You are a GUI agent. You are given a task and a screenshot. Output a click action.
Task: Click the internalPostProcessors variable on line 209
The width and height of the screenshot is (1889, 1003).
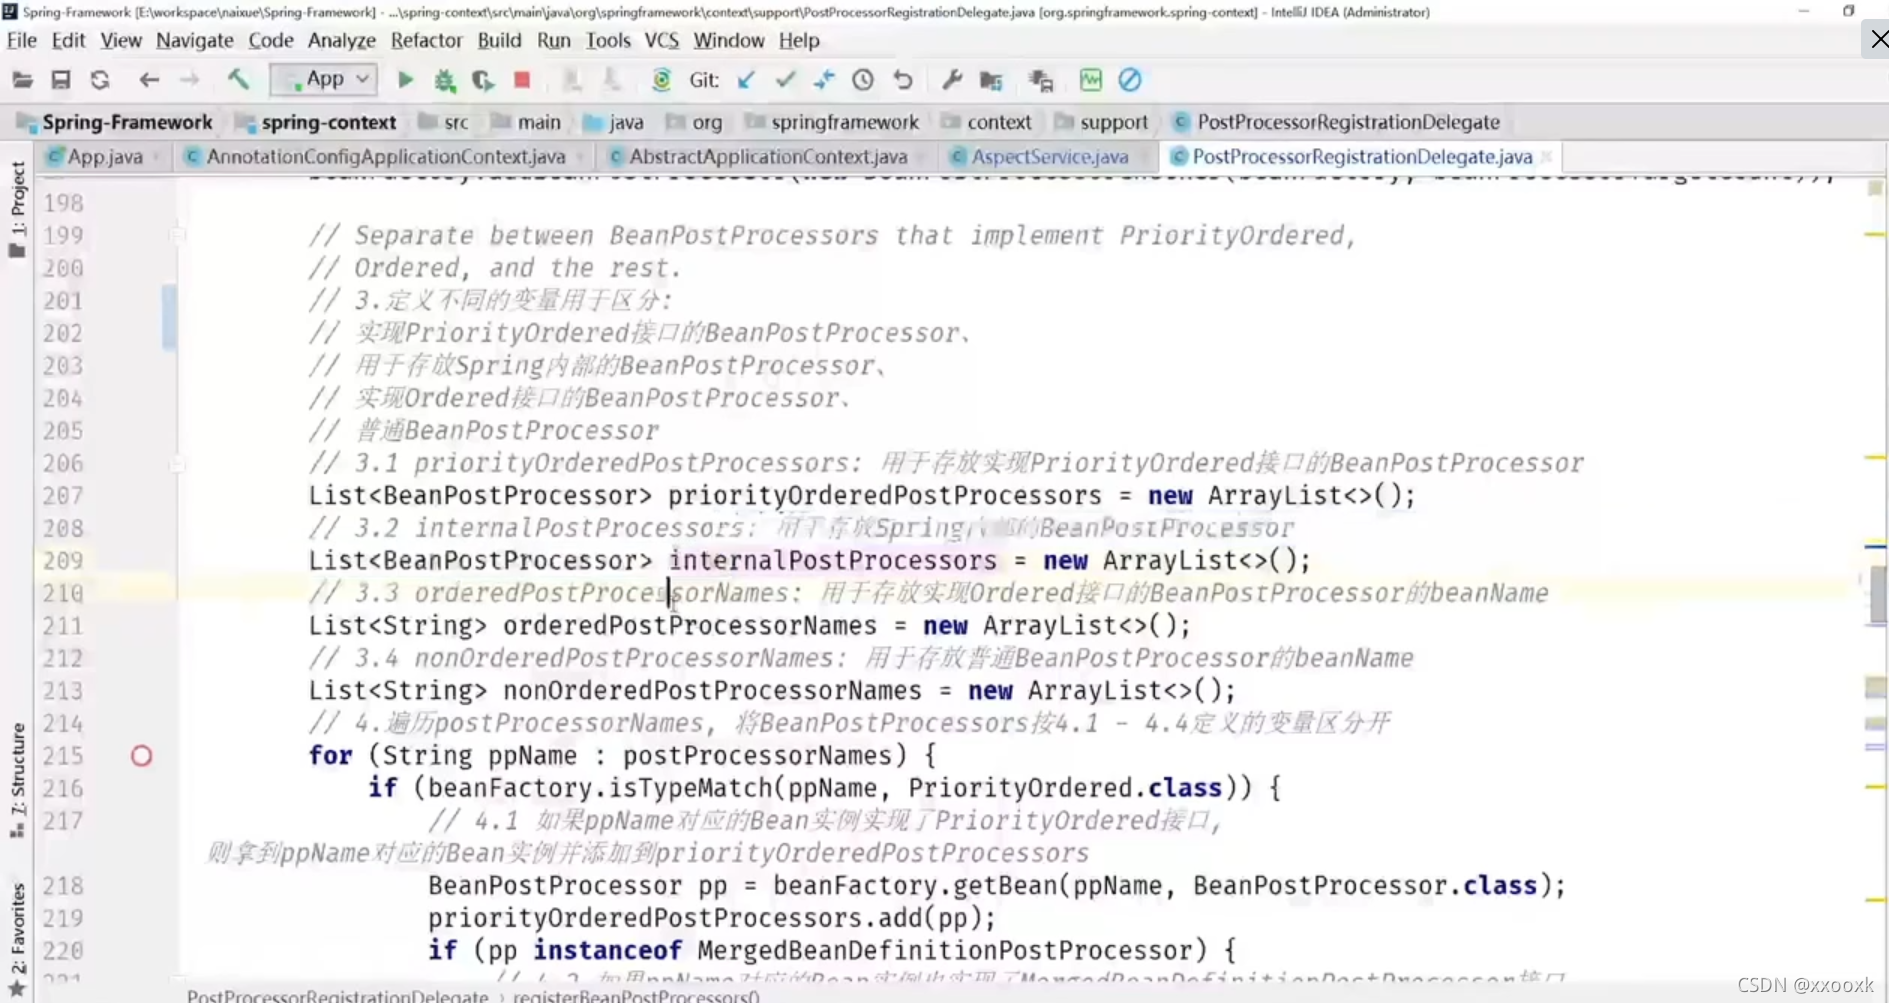tap(832, 560)
